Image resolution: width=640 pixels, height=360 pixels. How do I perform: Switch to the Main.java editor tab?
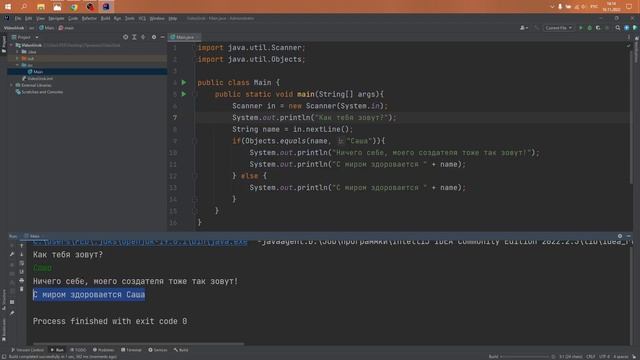pyautogui.click(x=183, y=37)
